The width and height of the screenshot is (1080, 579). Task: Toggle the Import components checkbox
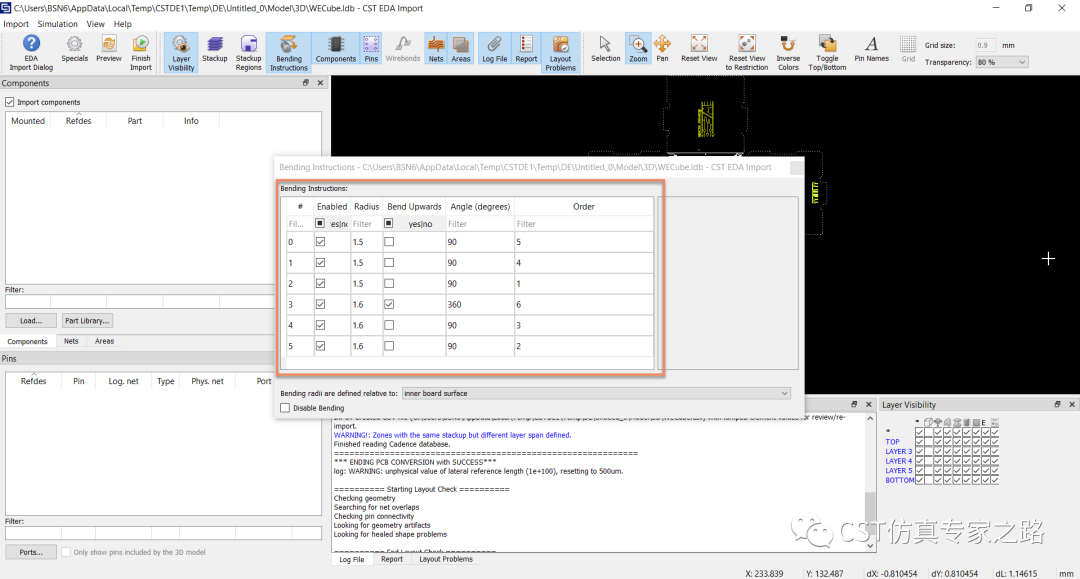click(x=10, y=102)
